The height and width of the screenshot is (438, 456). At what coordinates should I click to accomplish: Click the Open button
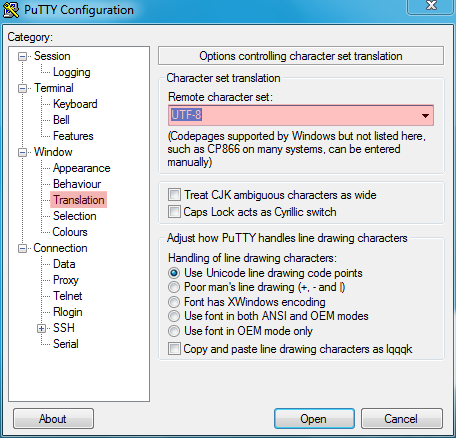(314, 419)
